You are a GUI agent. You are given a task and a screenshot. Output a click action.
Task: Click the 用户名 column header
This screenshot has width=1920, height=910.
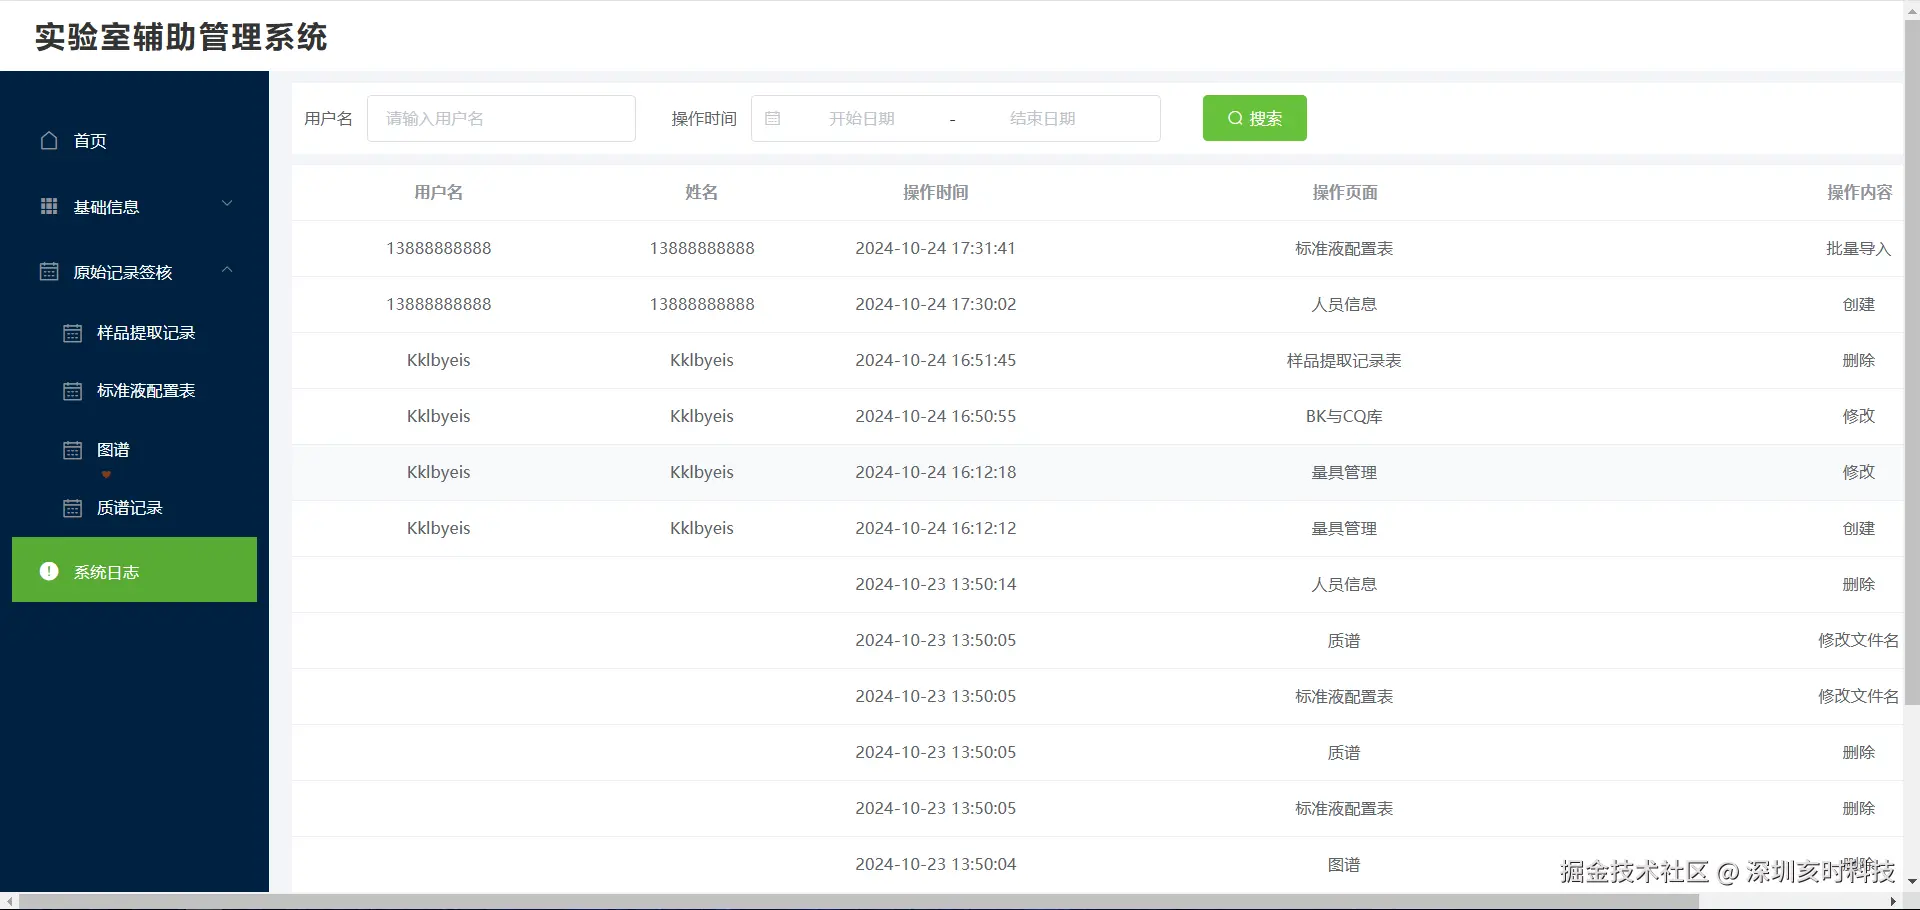tap(439, 192)
